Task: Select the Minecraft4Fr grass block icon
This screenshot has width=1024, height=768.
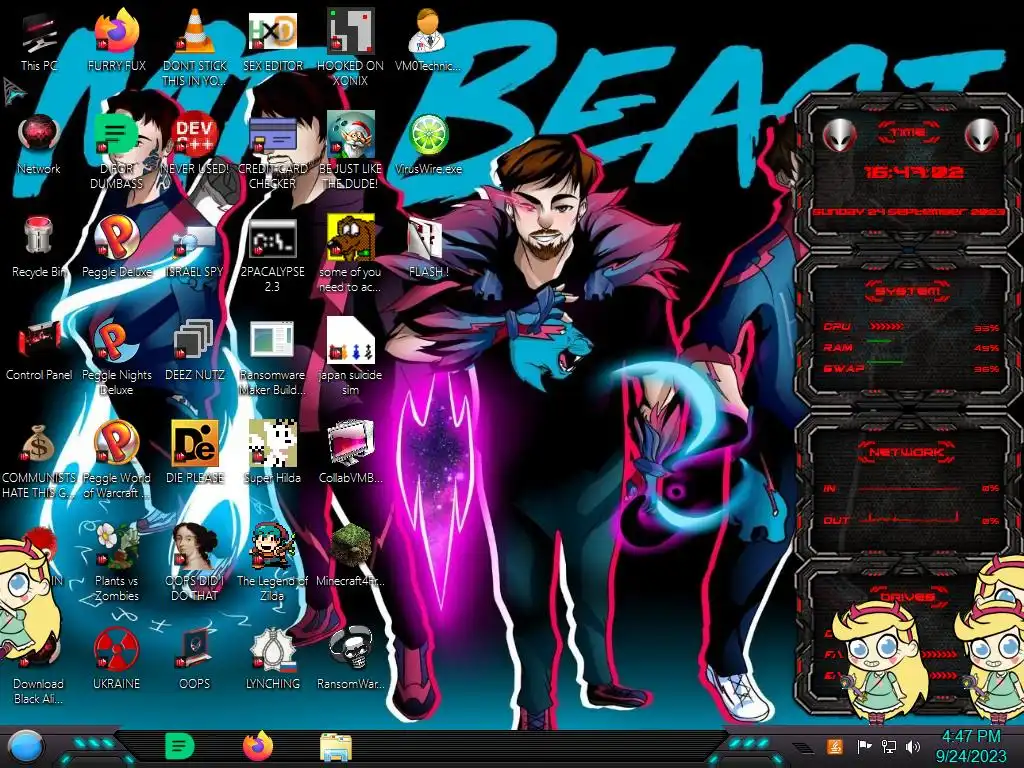Action: (350, 546)
